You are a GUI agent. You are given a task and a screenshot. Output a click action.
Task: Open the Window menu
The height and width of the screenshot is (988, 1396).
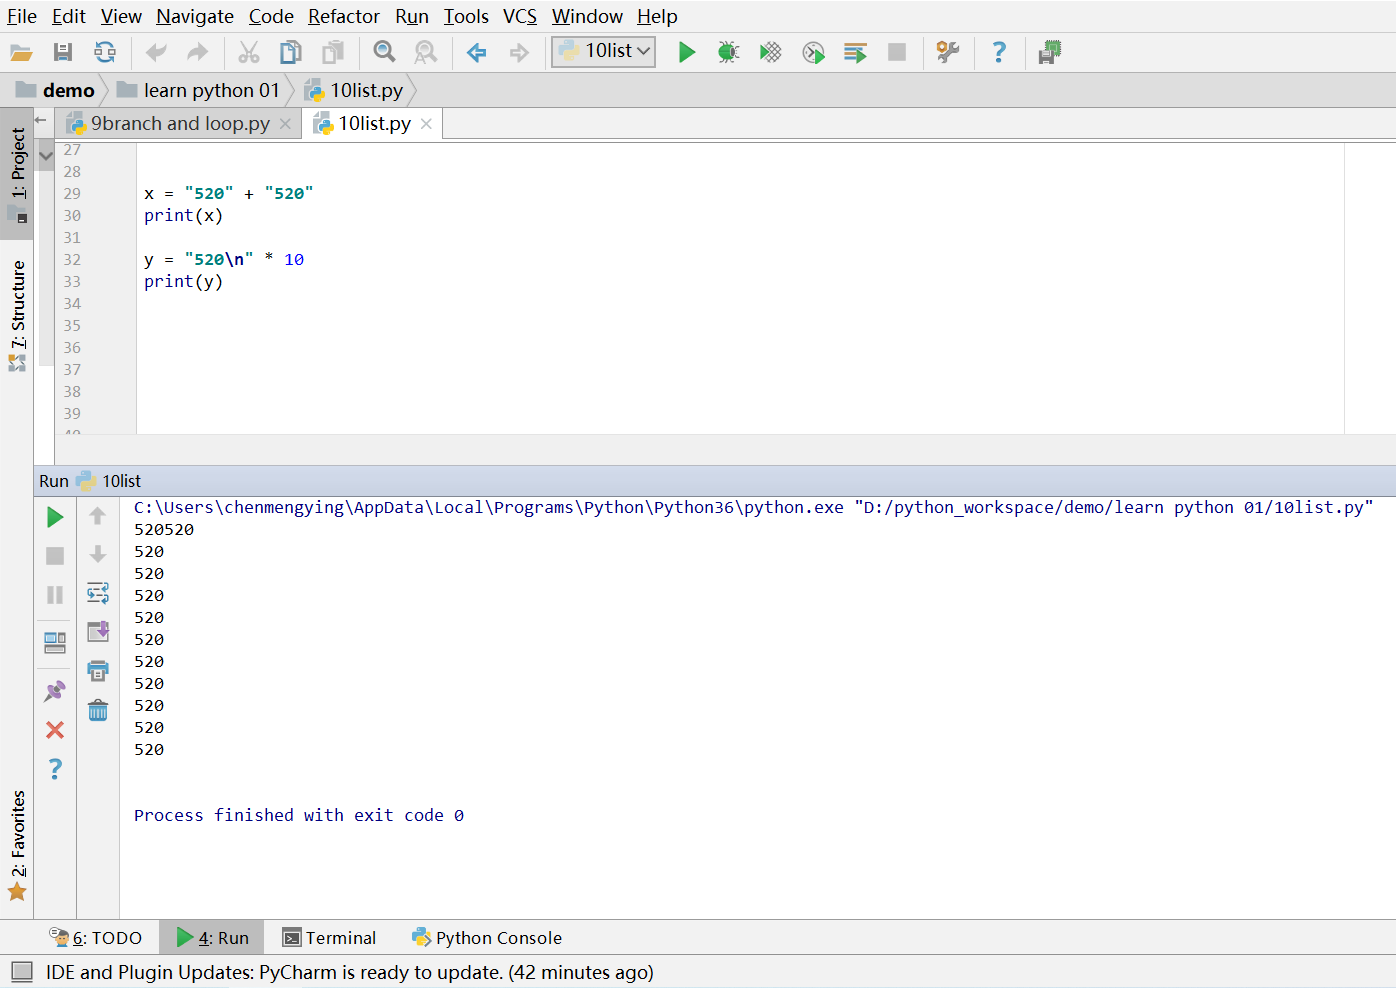587,16
